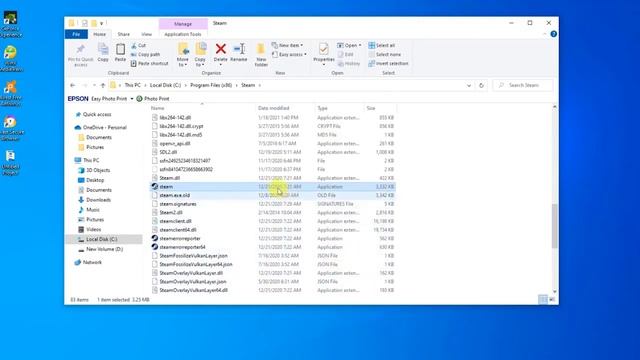Click the Search Steam field
640x360 pixels.
click(x=523, y=85)
